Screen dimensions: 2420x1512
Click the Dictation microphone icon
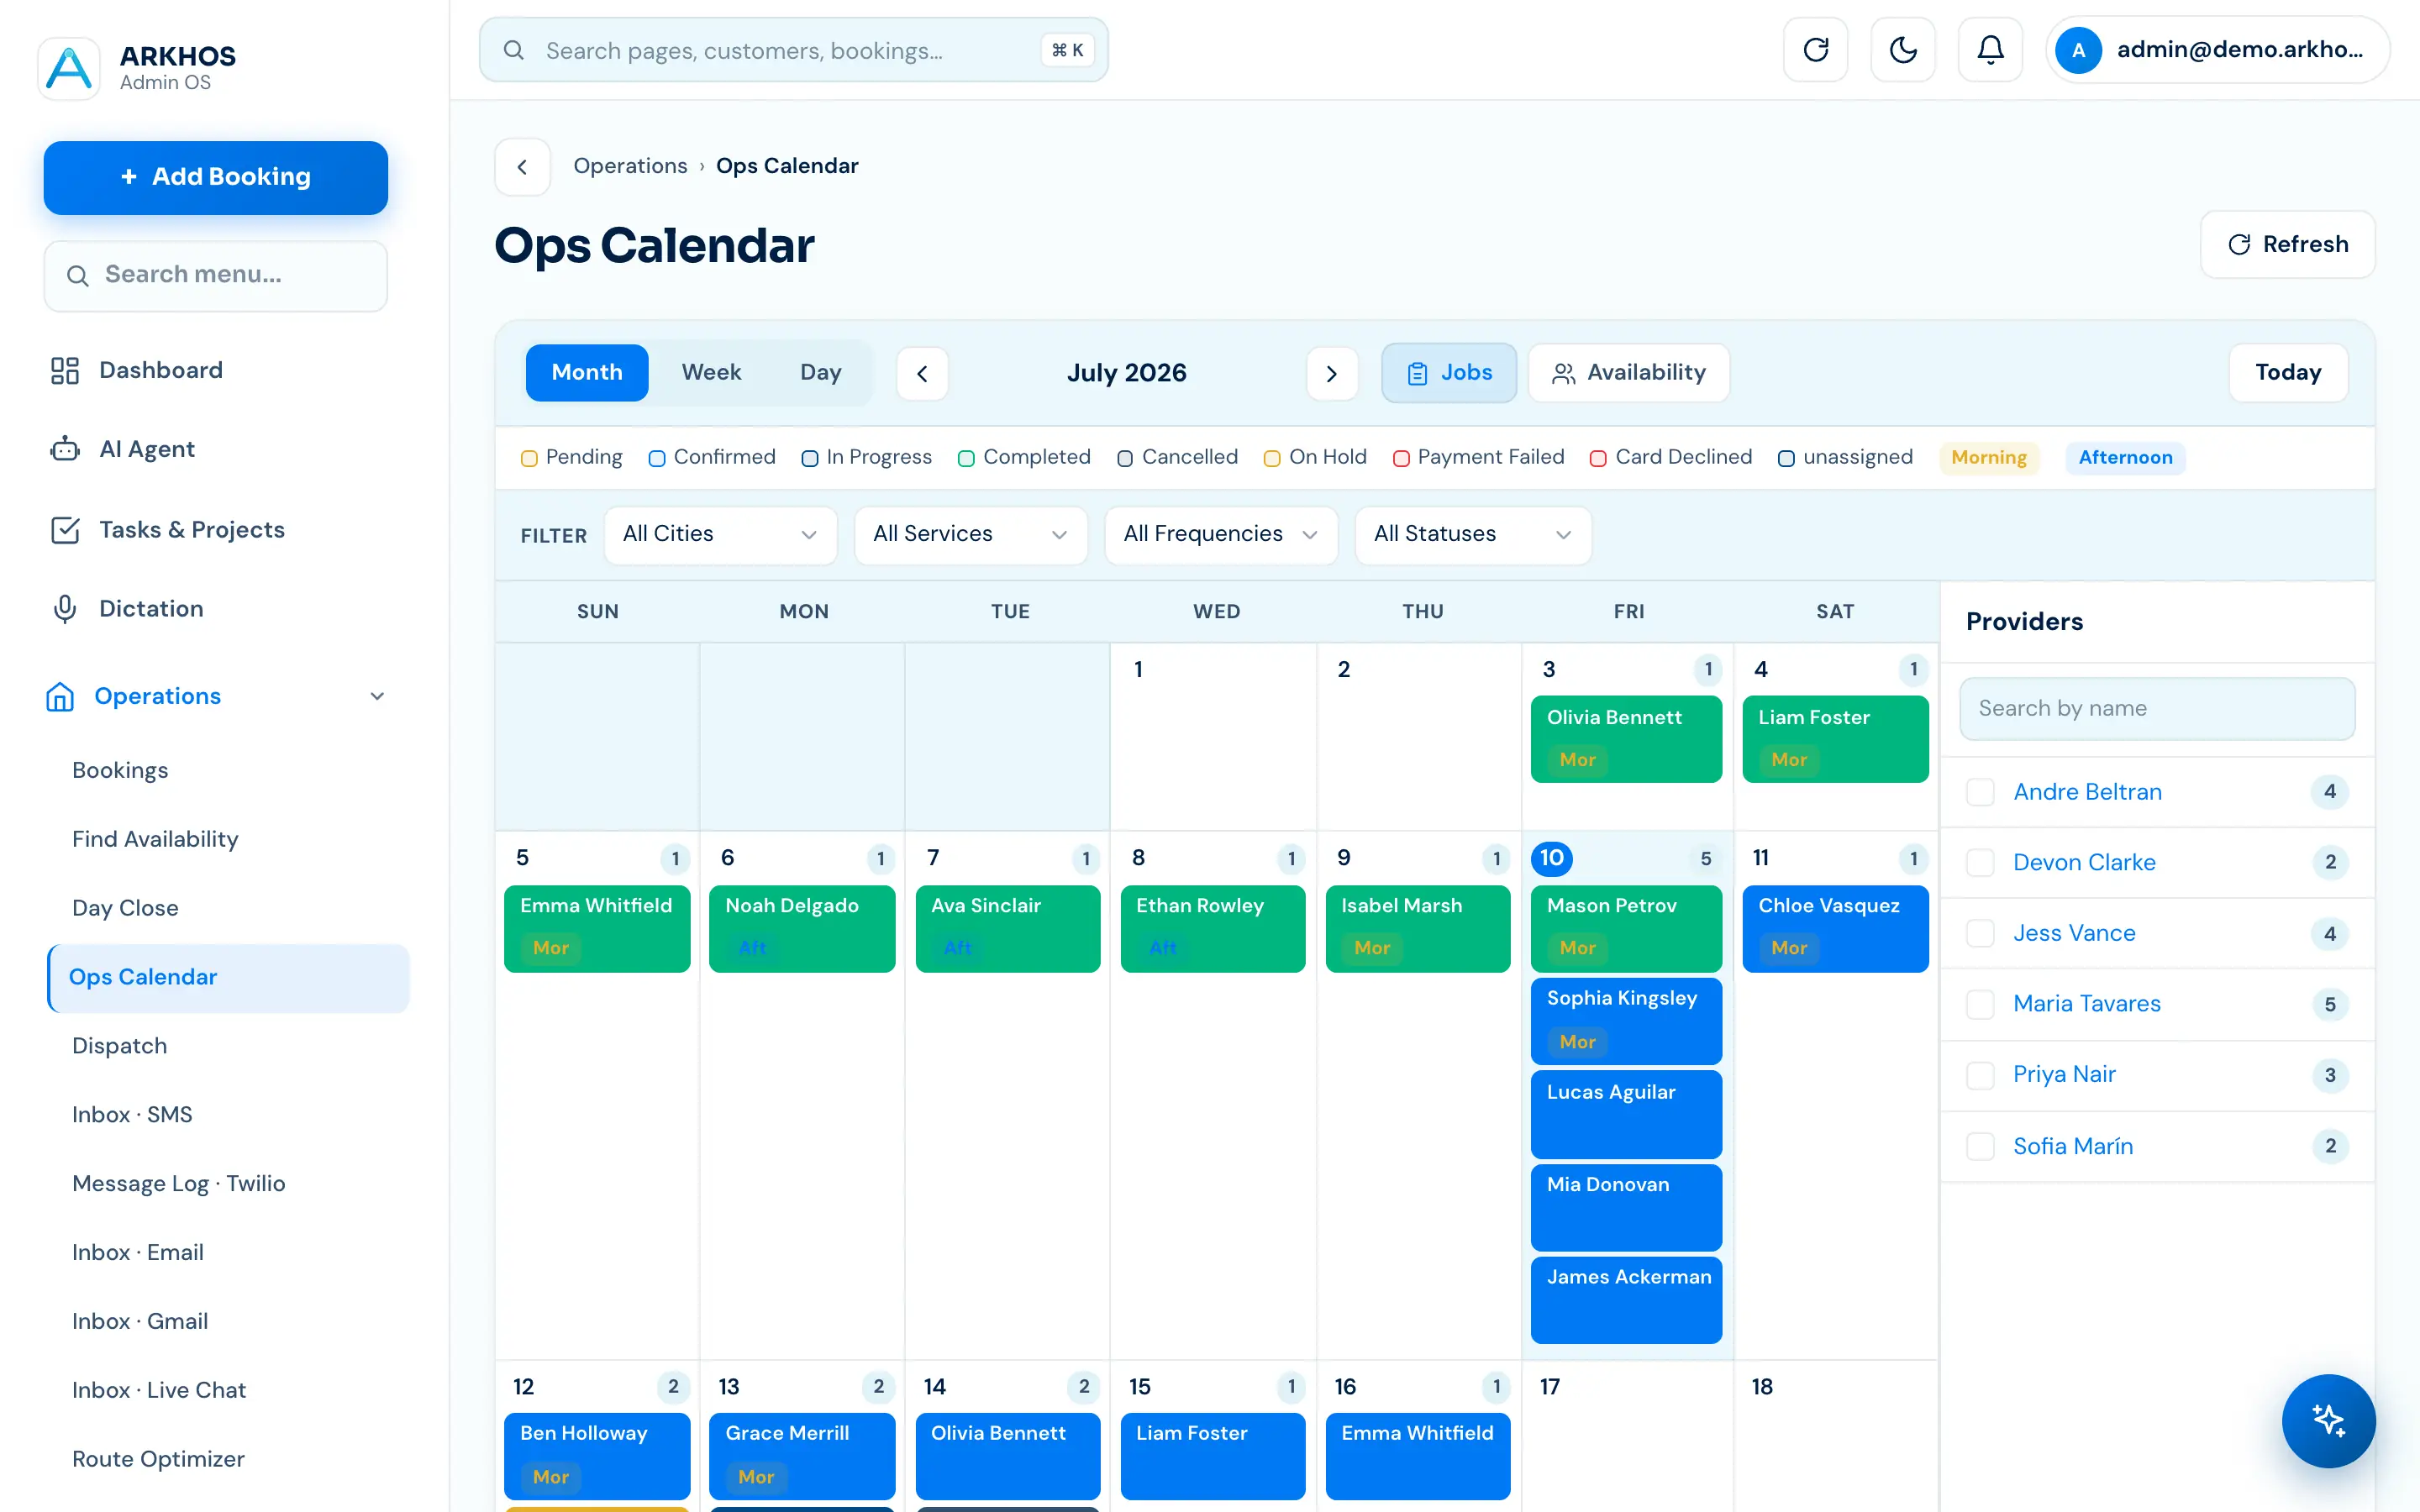pyautogui.click(x=65, y=609)
